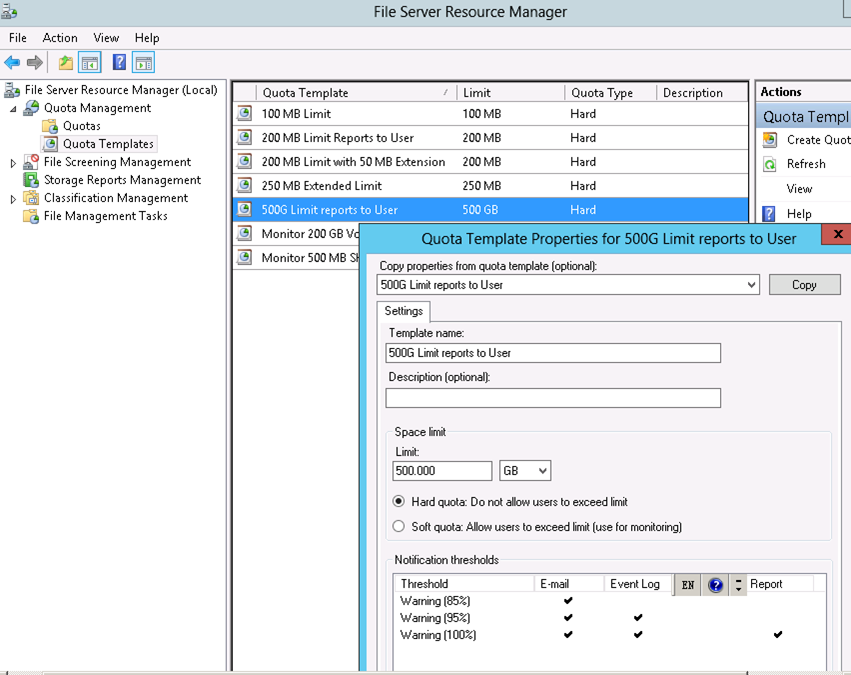Click the Refresh action link
This screenshot has height=675, width=851.
tap(806, 164)
